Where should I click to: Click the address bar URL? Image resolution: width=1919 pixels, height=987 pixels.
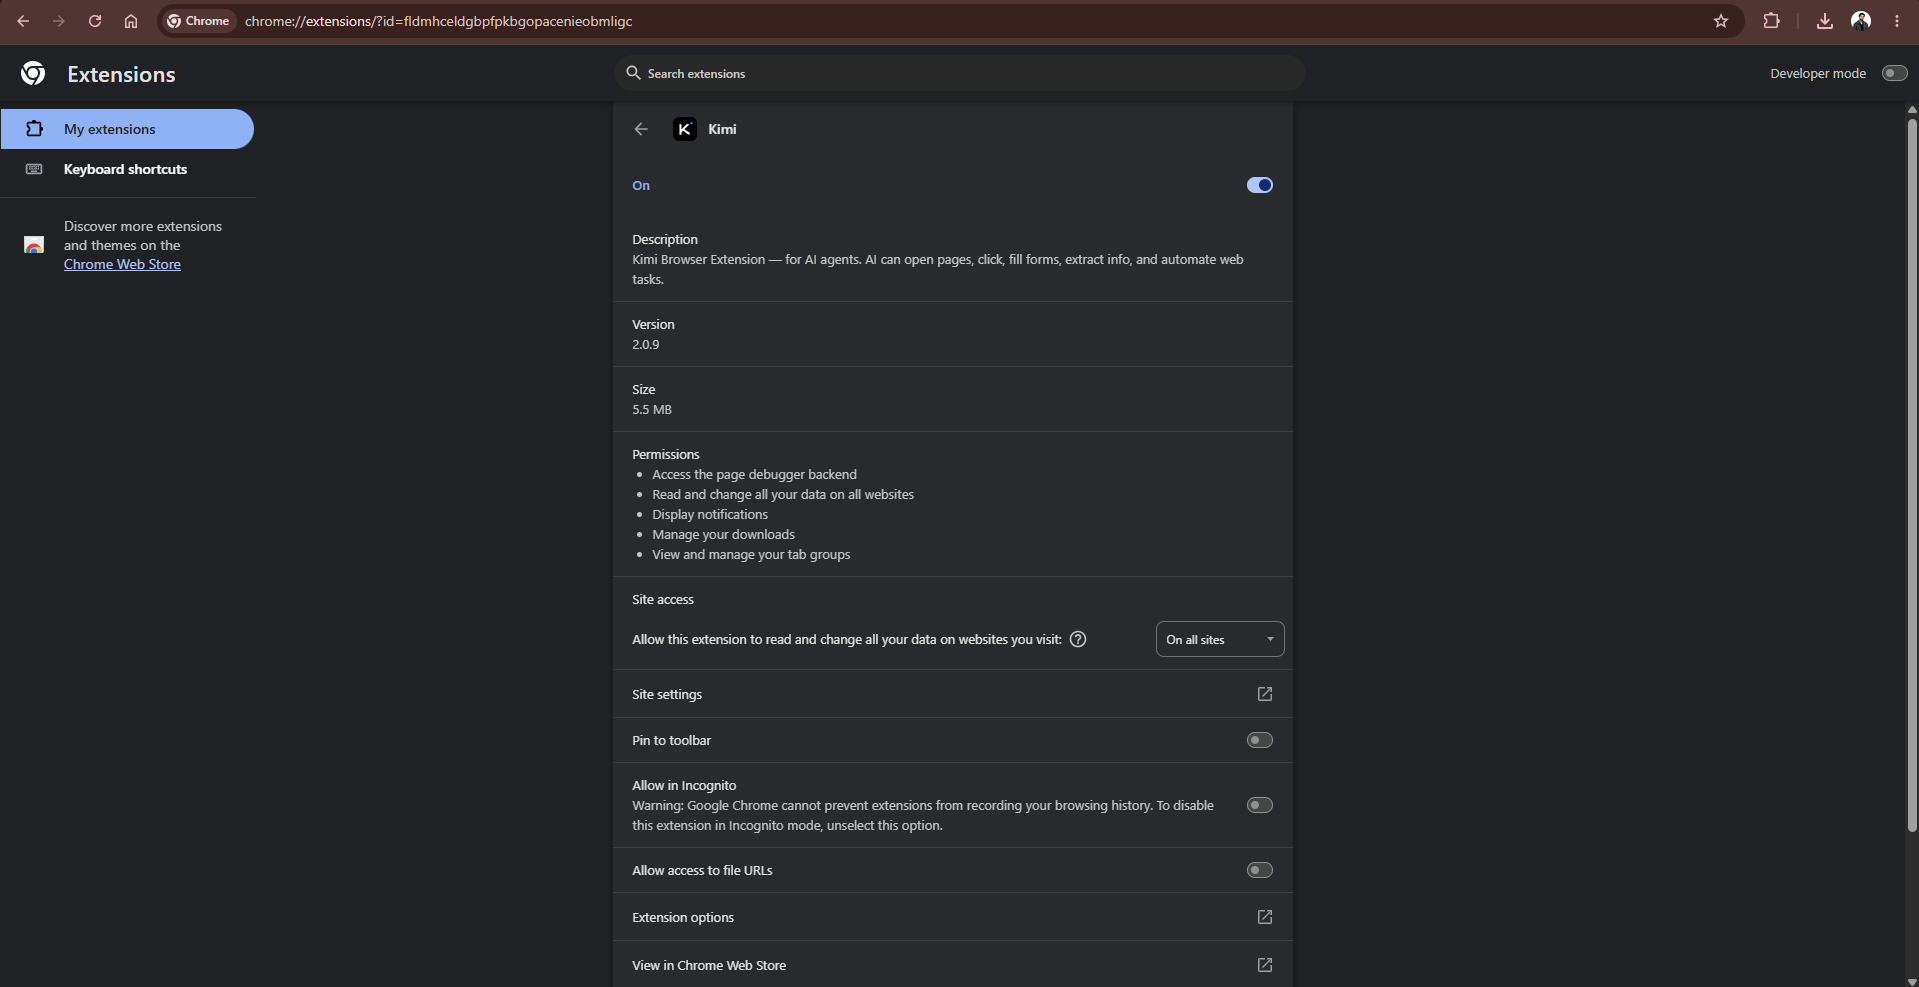438,21
